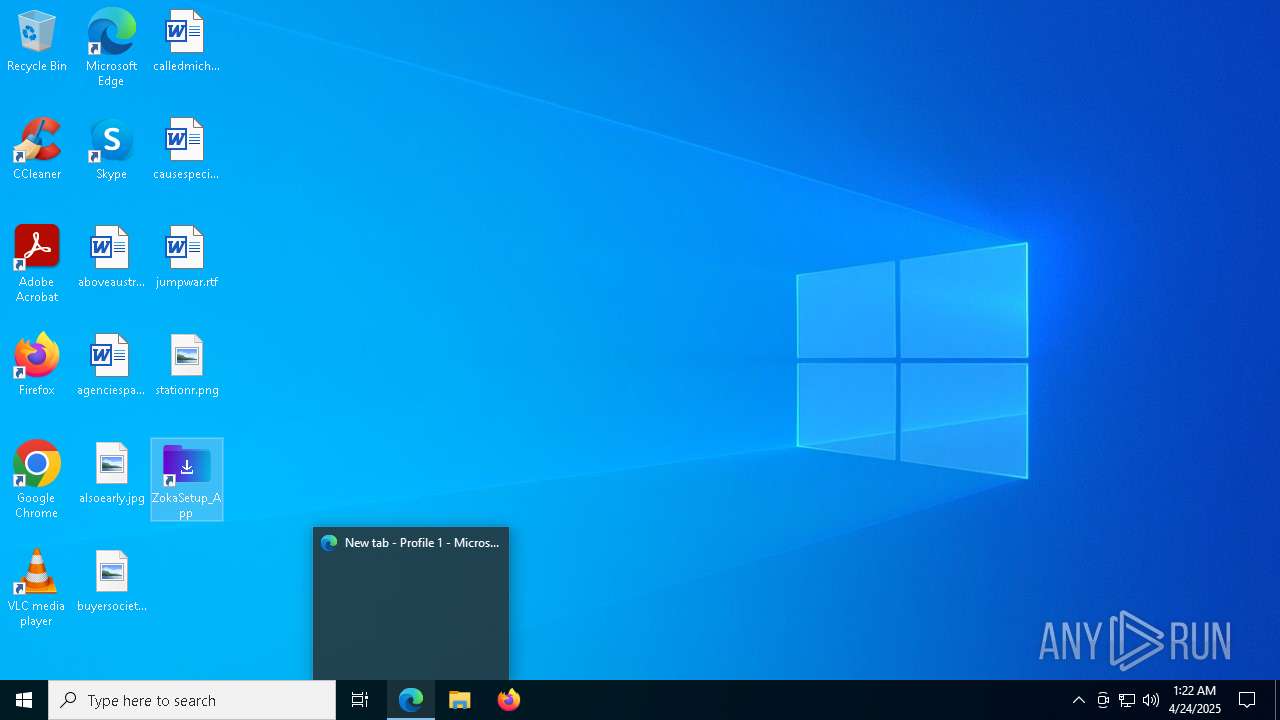Select the agenciespa... Word document icon
1280x720 pixels.
coord(111,366)
